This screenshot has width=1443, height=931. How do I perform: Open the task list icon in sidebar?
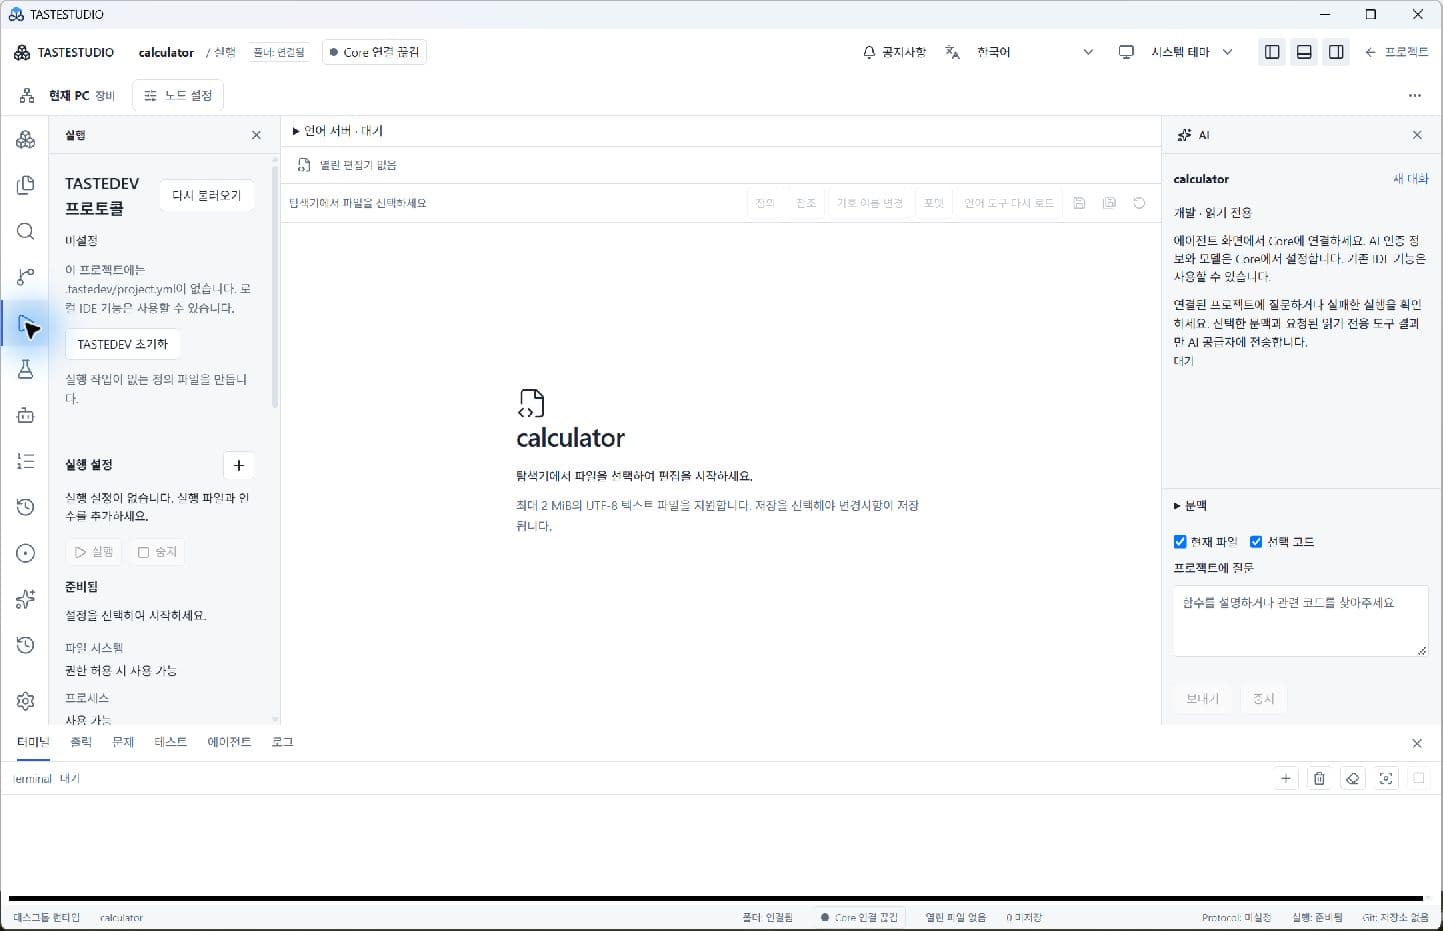coord(26,461)
